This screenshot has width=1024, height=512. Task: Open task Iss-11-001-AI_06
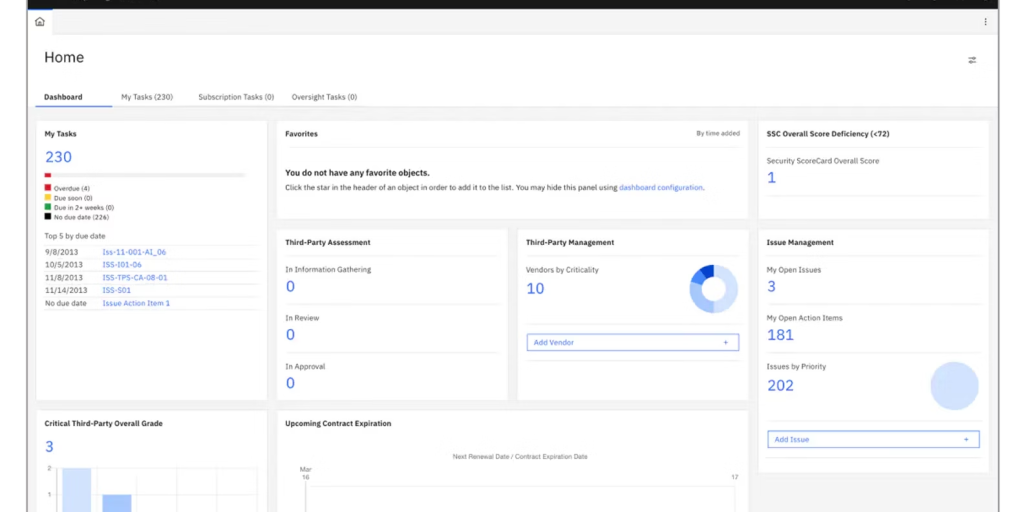tap(134, 252)
